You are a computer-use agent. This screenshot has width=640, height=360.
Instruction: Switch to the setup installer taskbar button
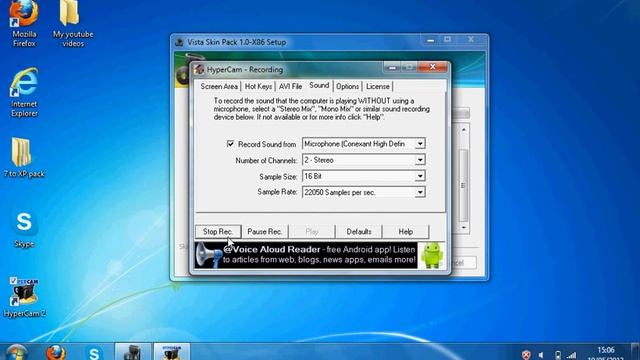(133, 352)
